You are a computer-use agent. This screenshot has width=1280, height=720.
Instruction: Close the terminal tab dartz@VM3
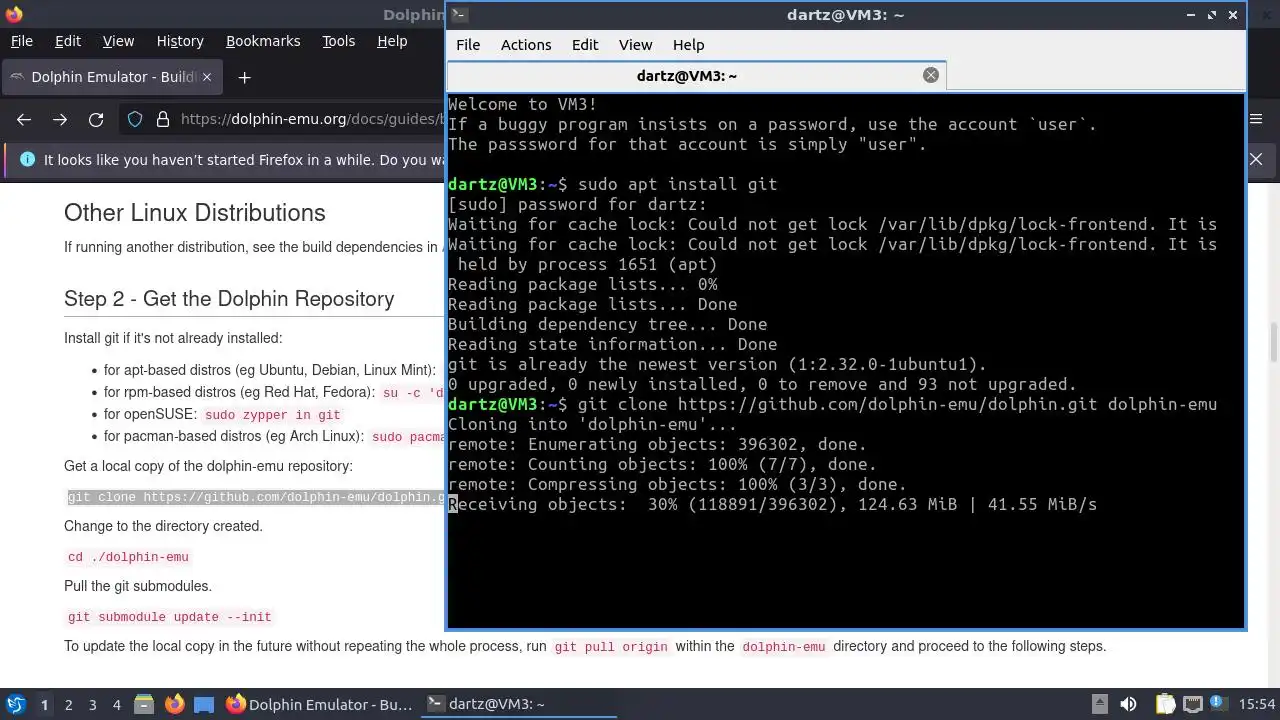(931, 75)
